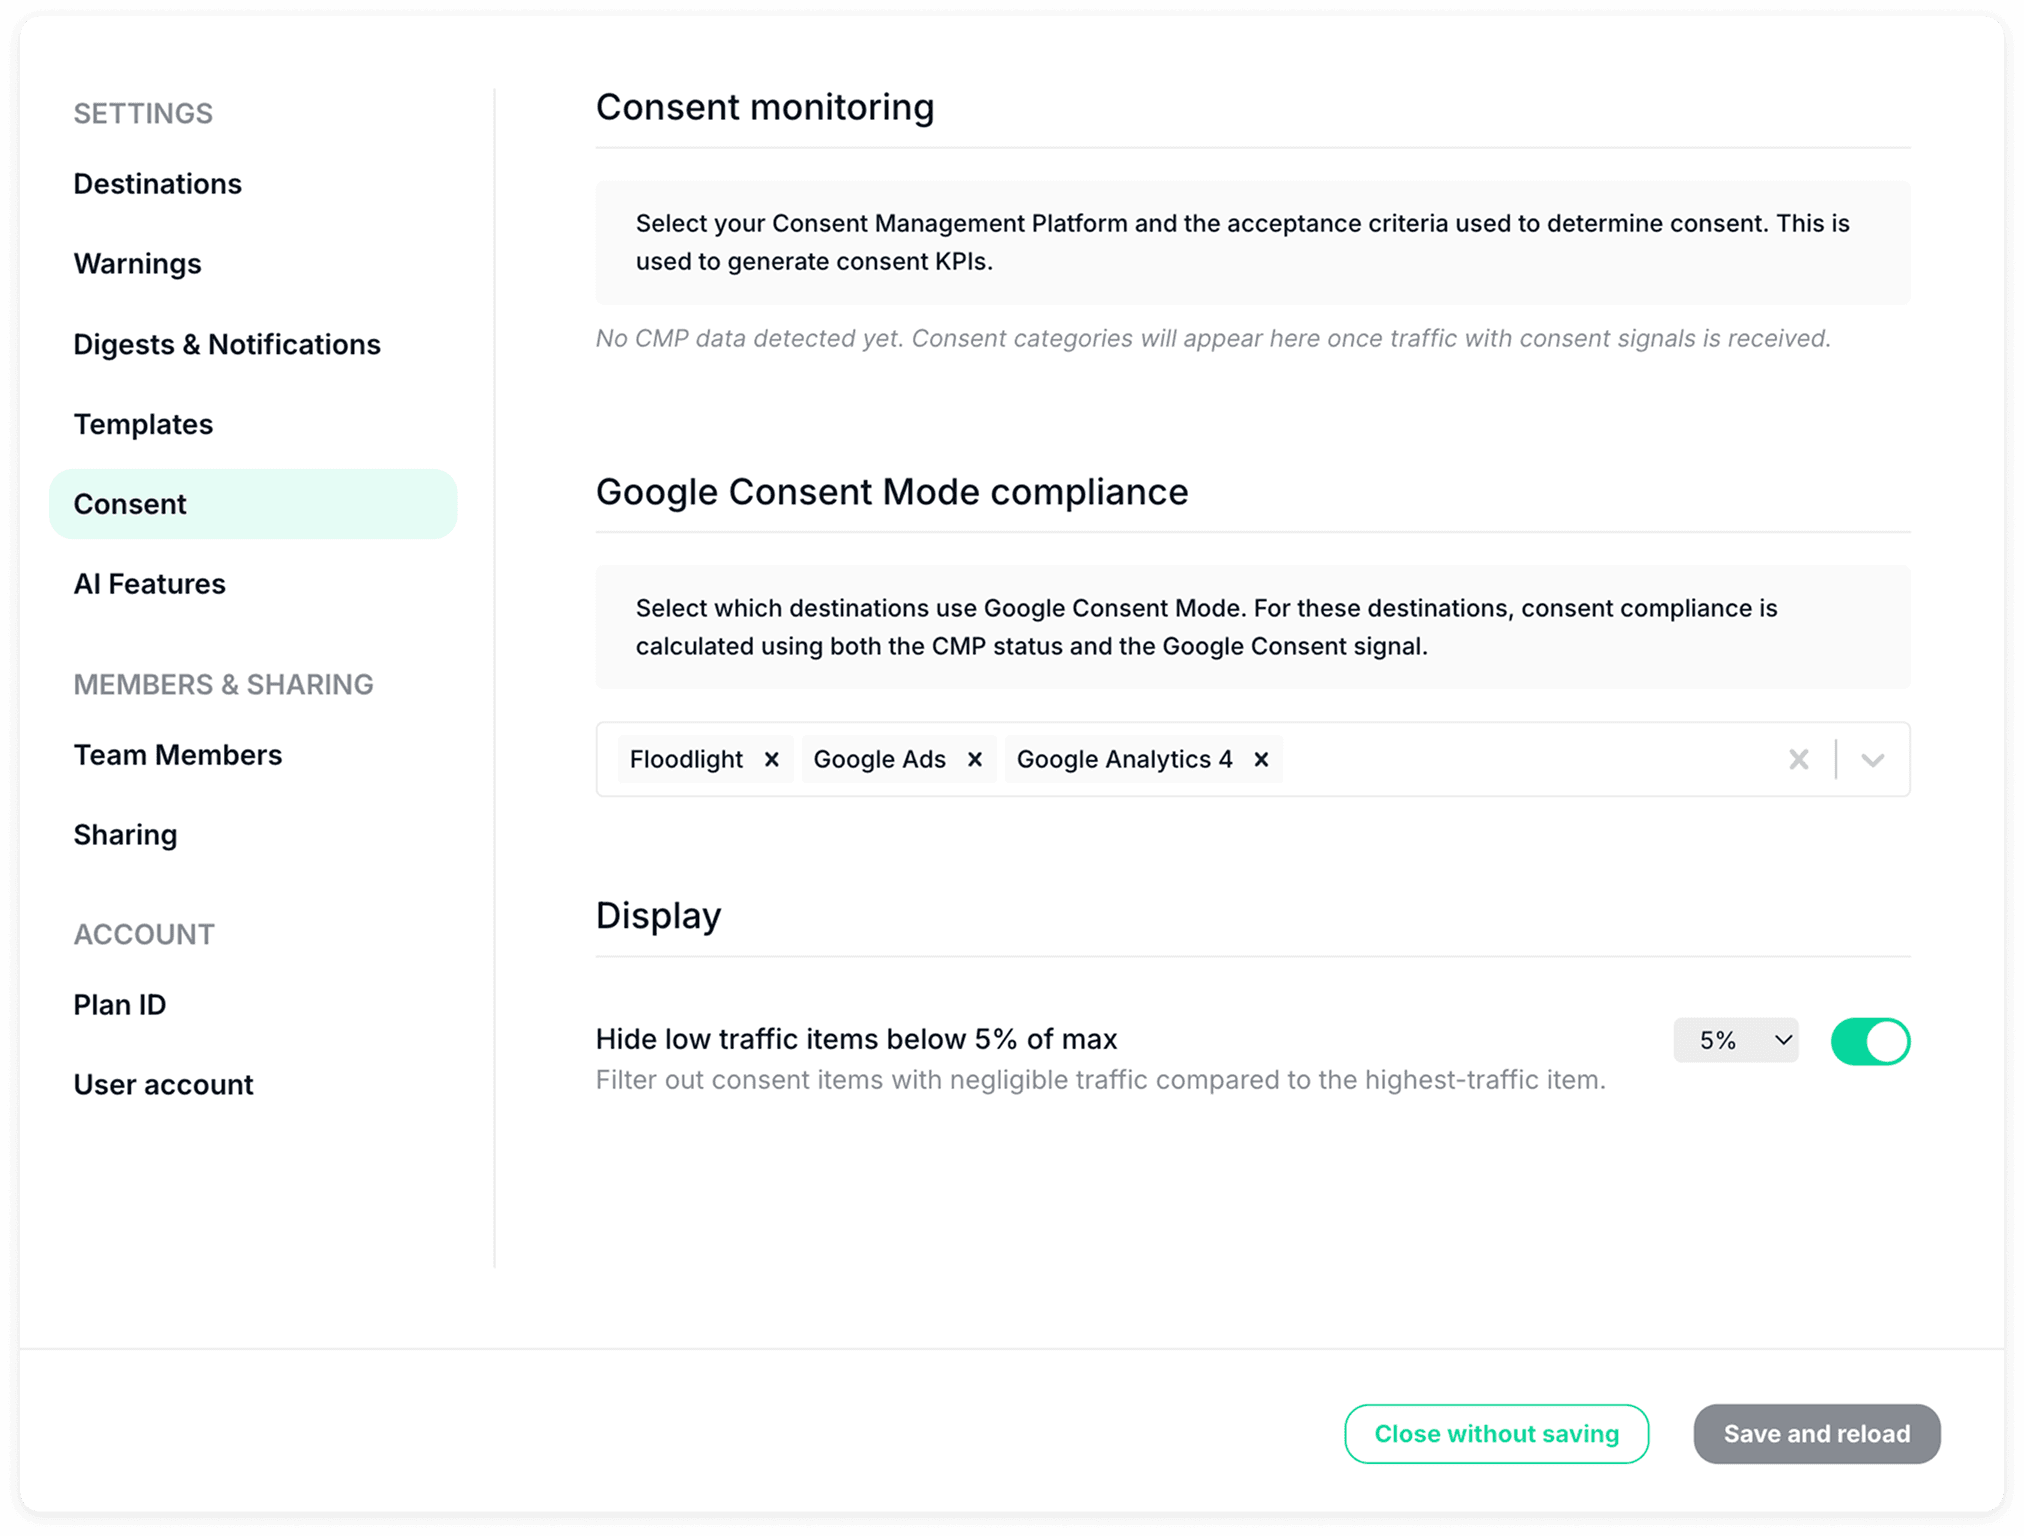Open the 5% threshold dropdown

(x=1736, y=1041)
